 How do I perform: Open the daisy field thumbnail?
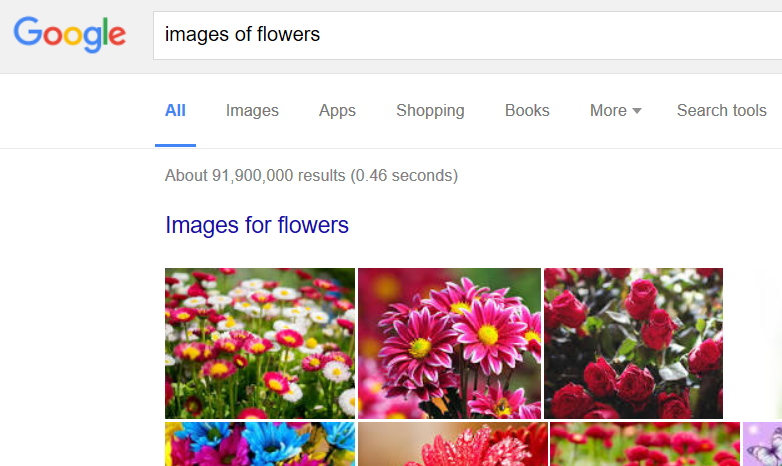(x=260, y=343)
